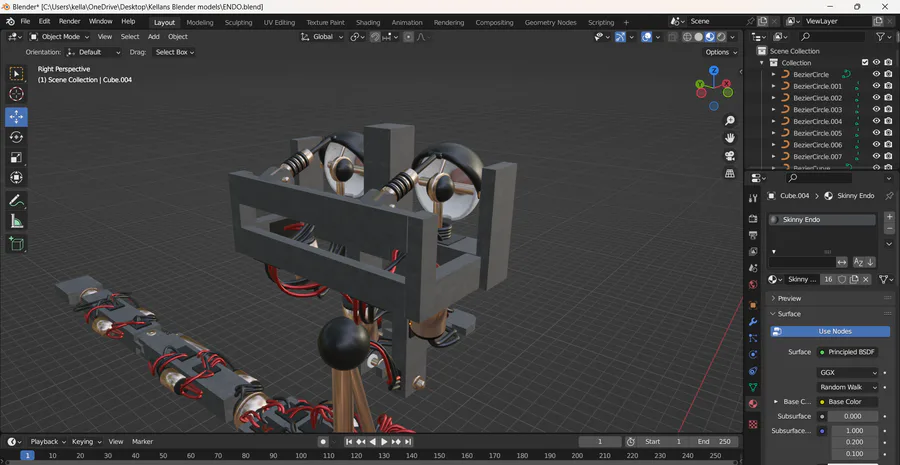
Task: Toggle auto keying record button
Action: tap(323, 441)
